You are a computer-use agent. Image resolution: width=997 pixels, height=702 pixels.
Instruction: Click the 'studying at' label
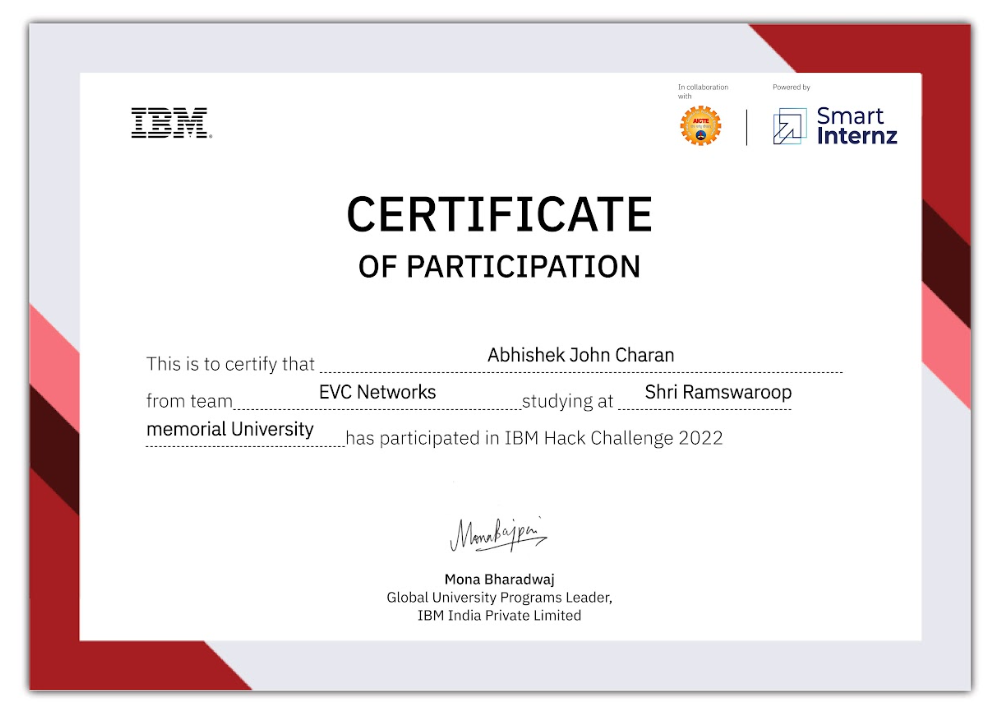coord(567,401)
